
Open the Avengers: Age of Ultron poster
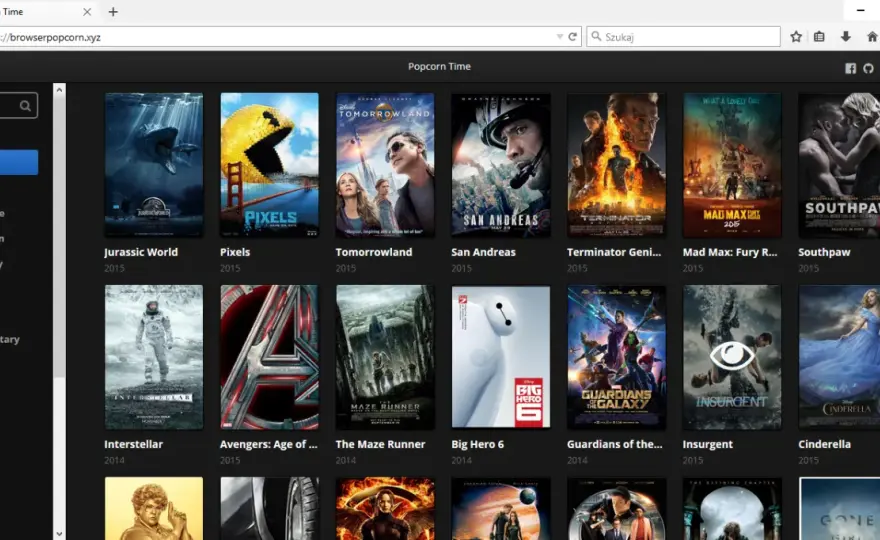point(269,357)
